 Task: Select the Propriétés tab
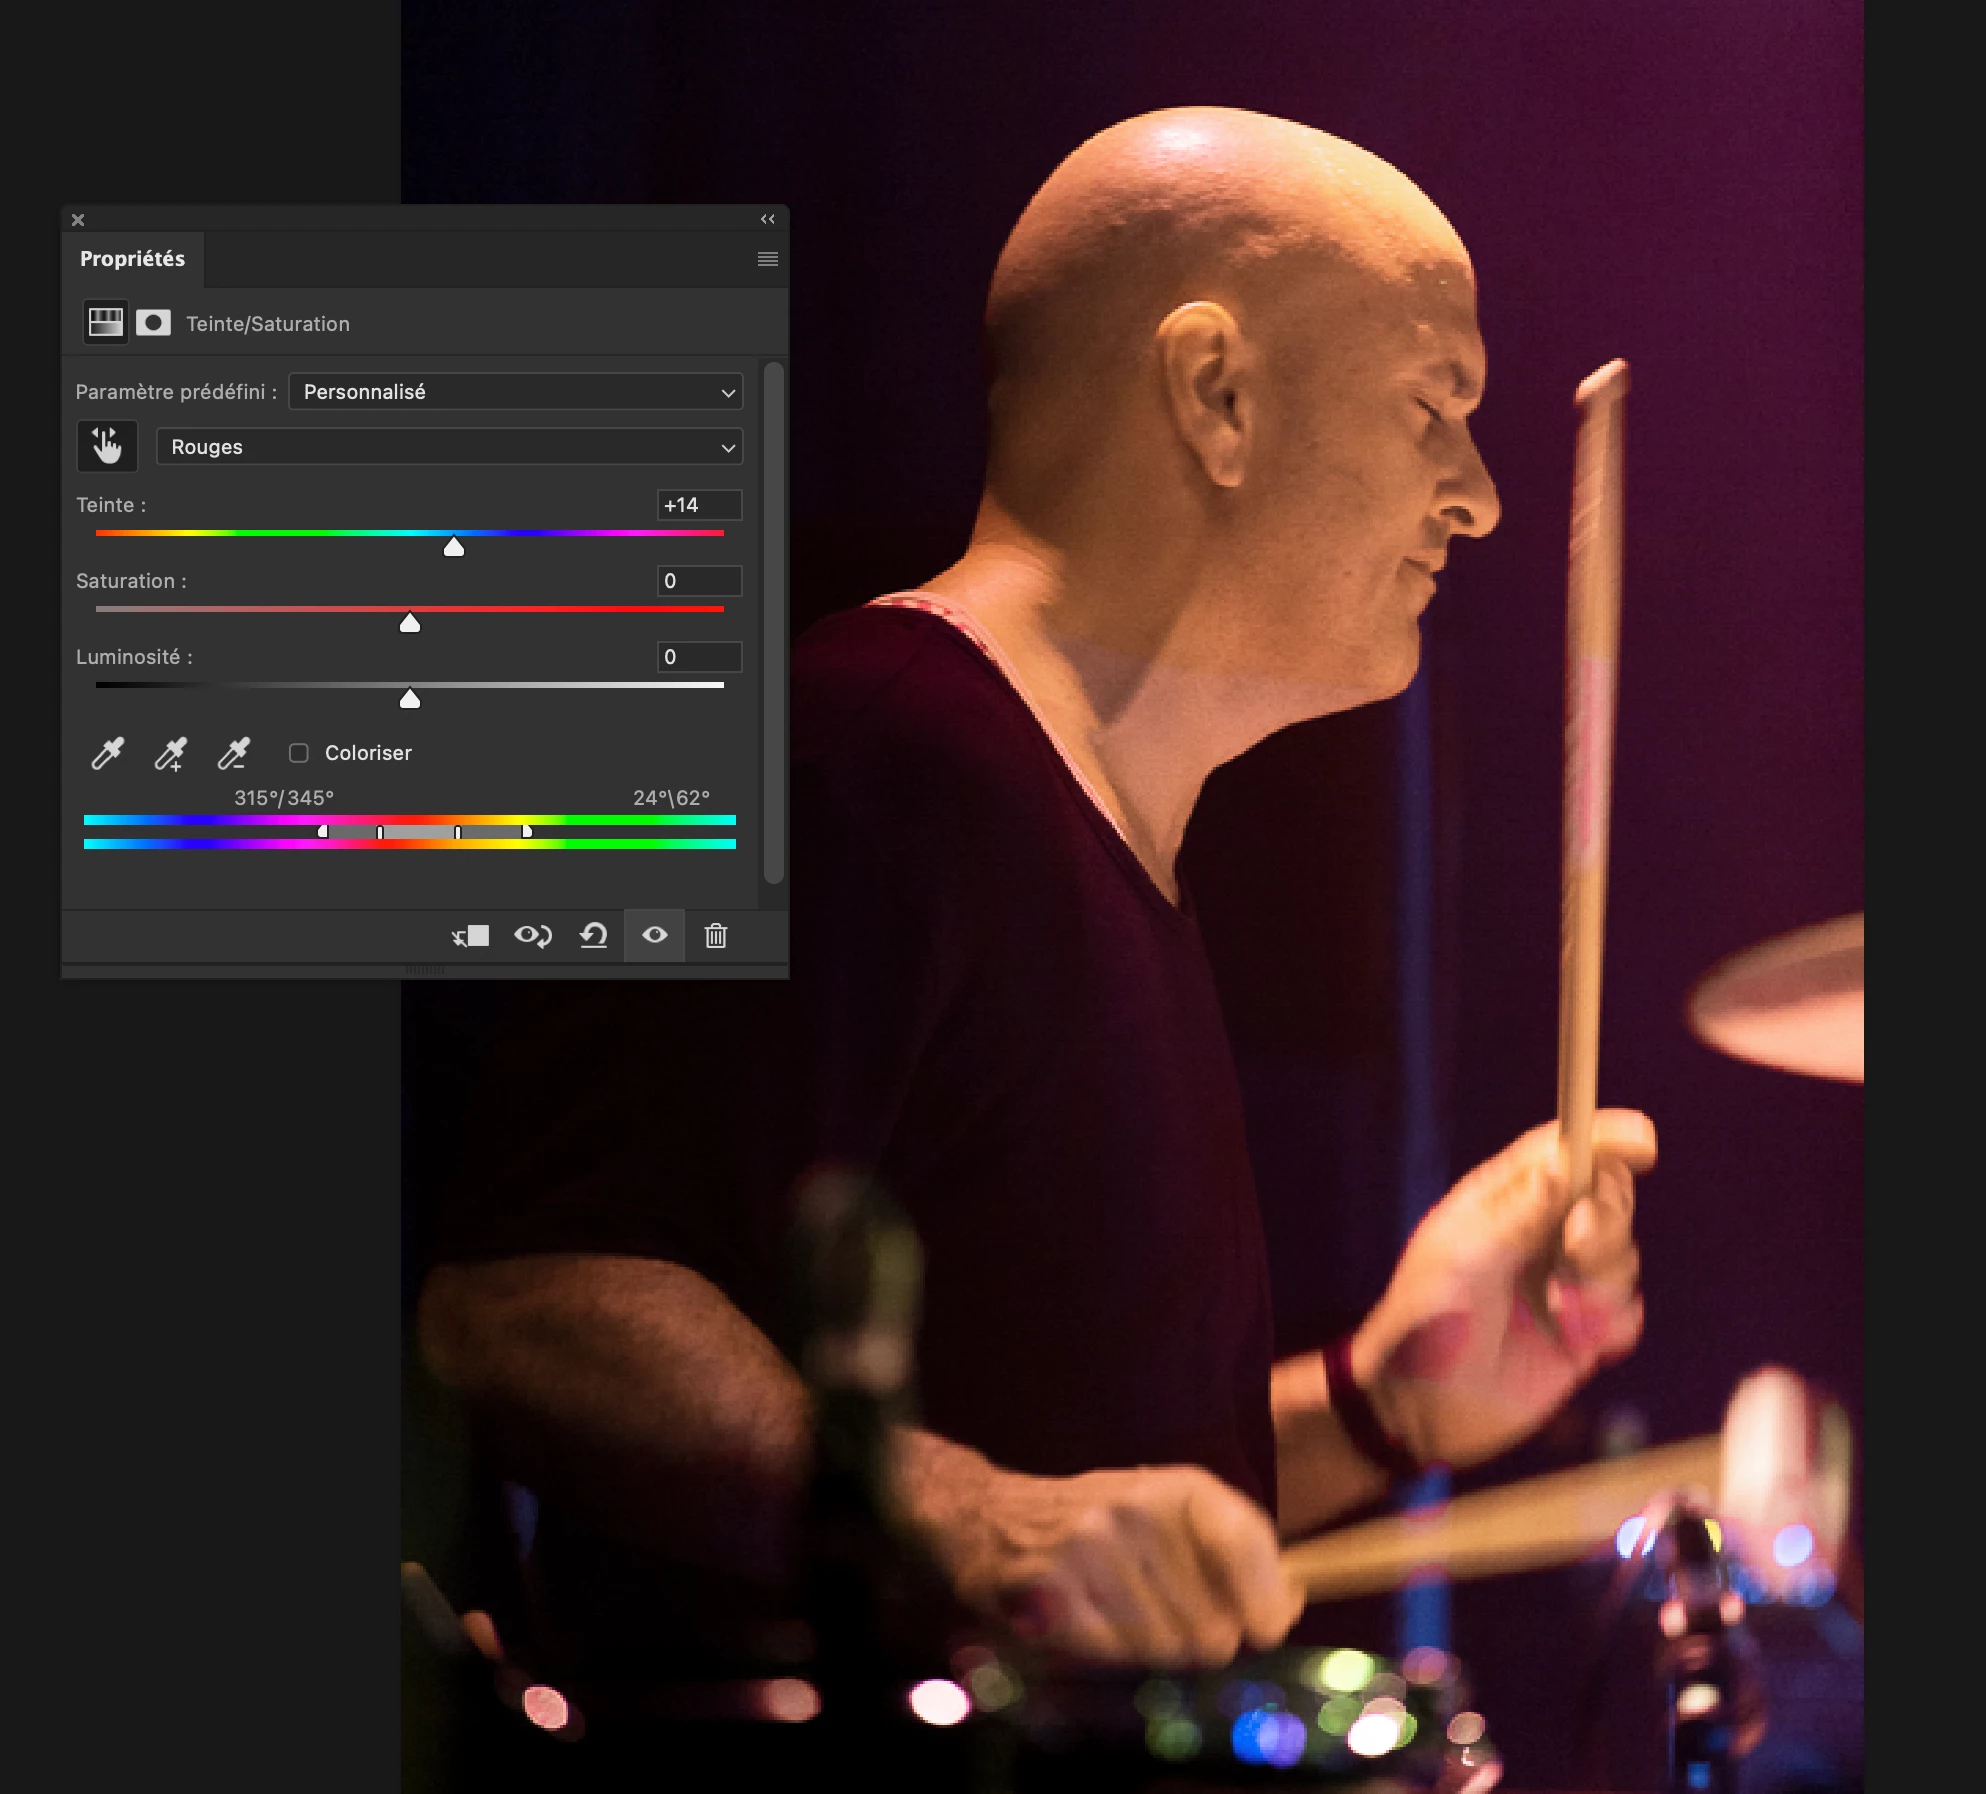132,259
